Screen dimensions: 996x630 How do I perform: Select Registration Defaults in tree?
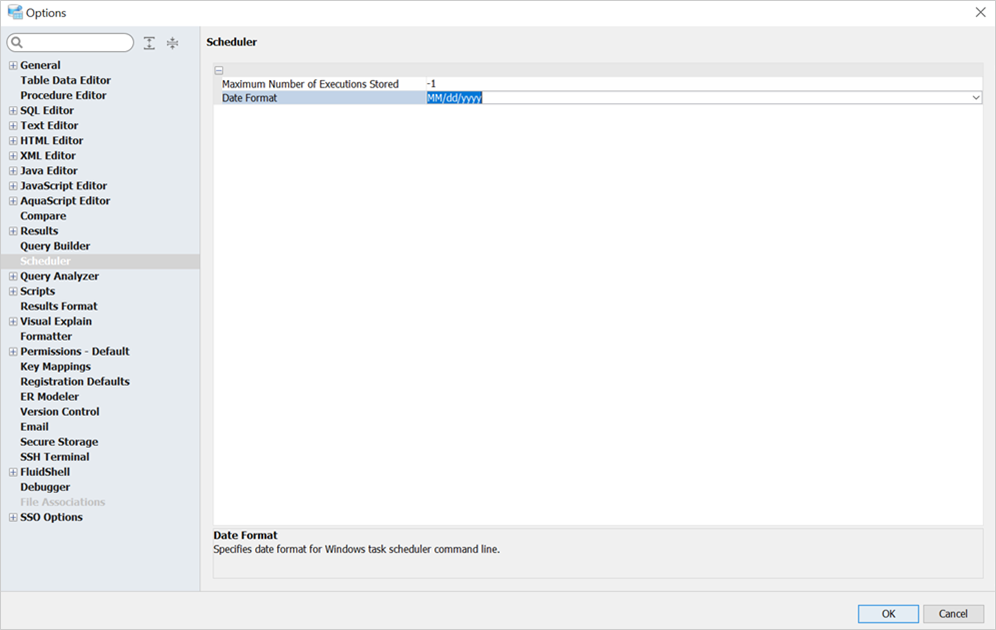[75, 382]
